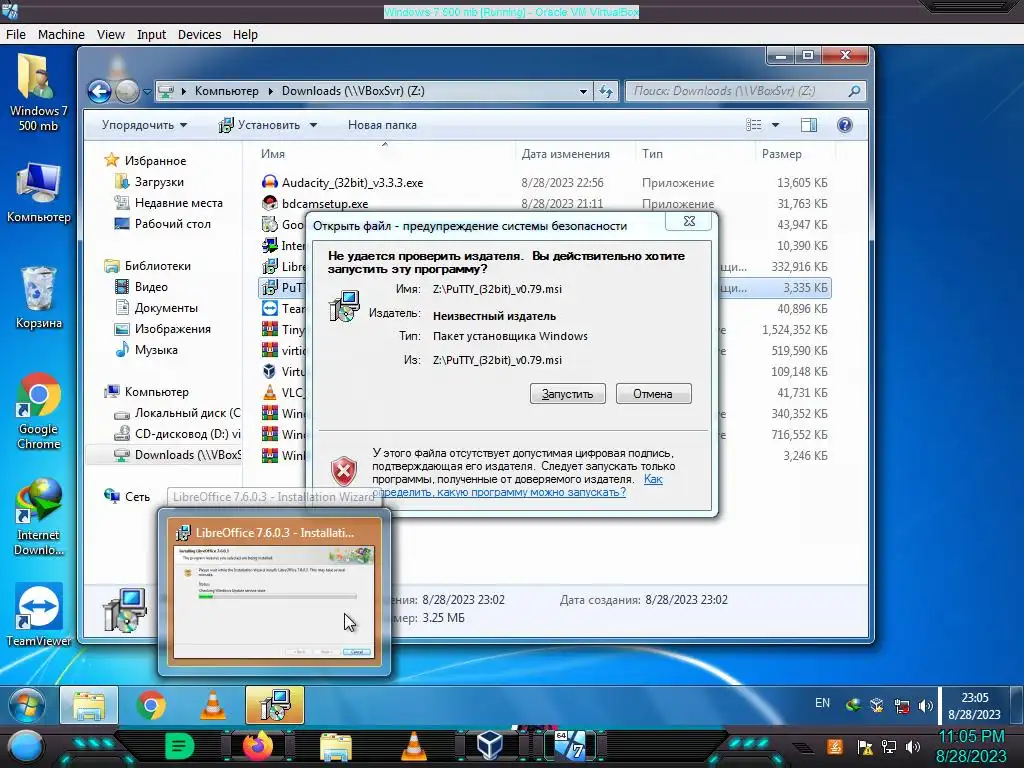Image resolution: width=1024 pixels, height=768 pixels.
Task: Open Недавние места in the navigation pane
Action: [x=178, y=202]
